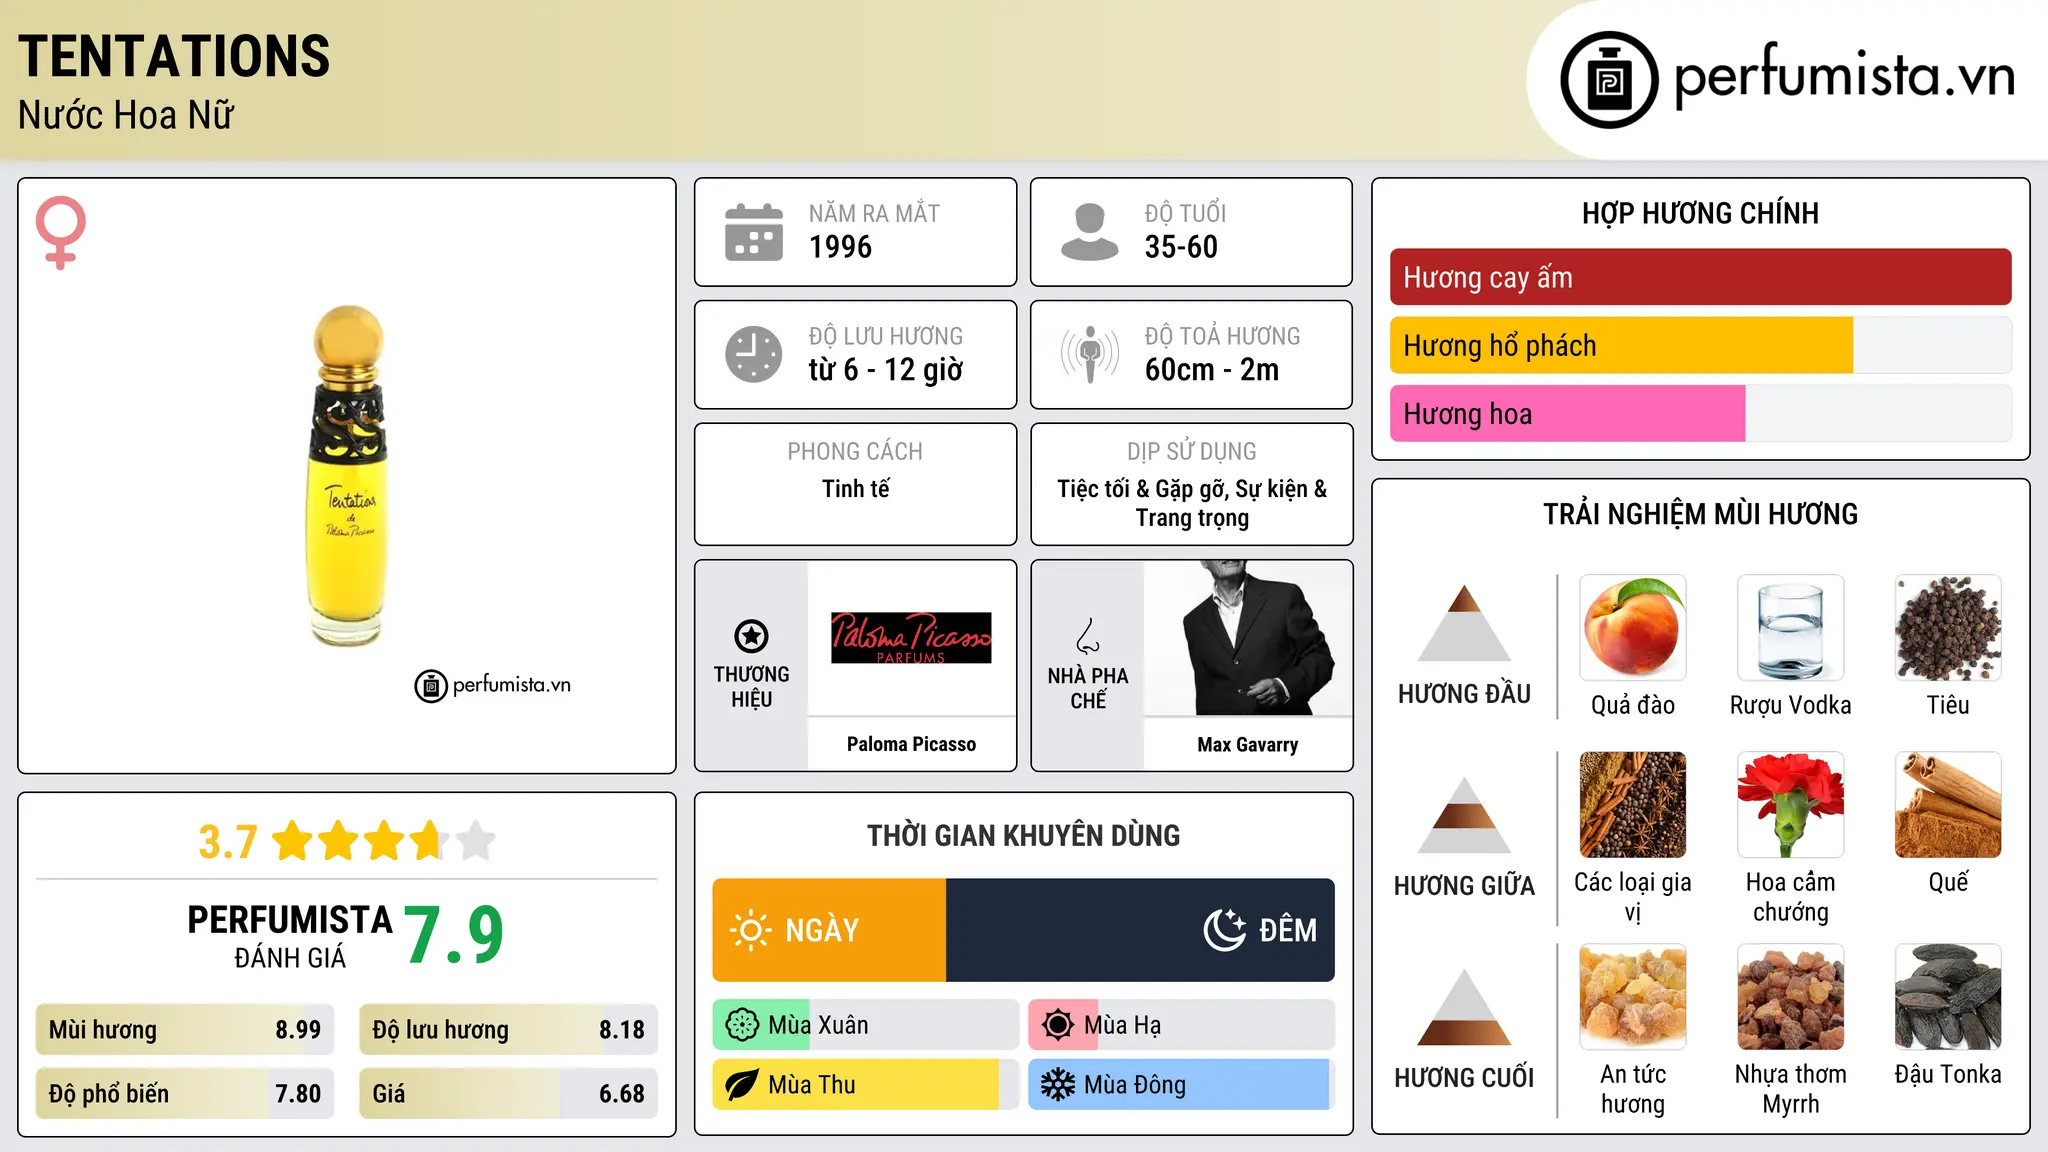Screen dimensions: 2048x1152
Task: Select the Đậu Tonka bean note image
Action: coord(1948,997)
